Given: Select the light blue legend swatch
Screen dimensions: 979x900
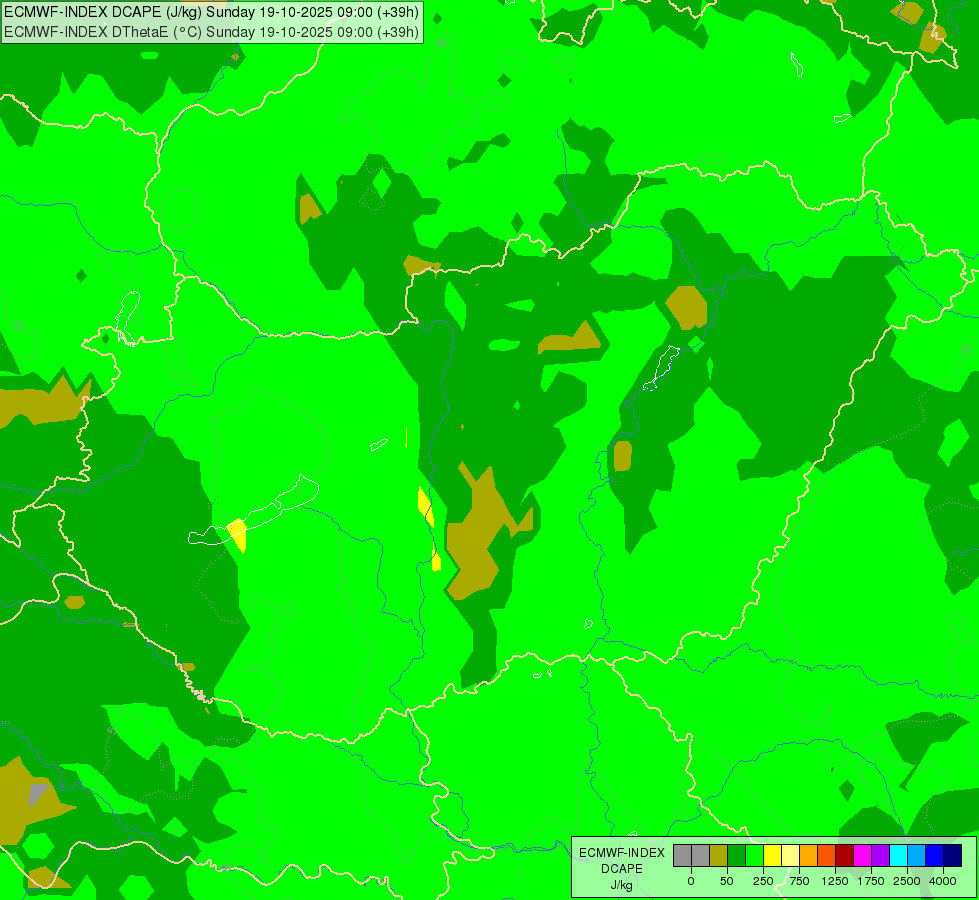Looking at the screenshot, I should pyautogui.click(x=917, y=856).
